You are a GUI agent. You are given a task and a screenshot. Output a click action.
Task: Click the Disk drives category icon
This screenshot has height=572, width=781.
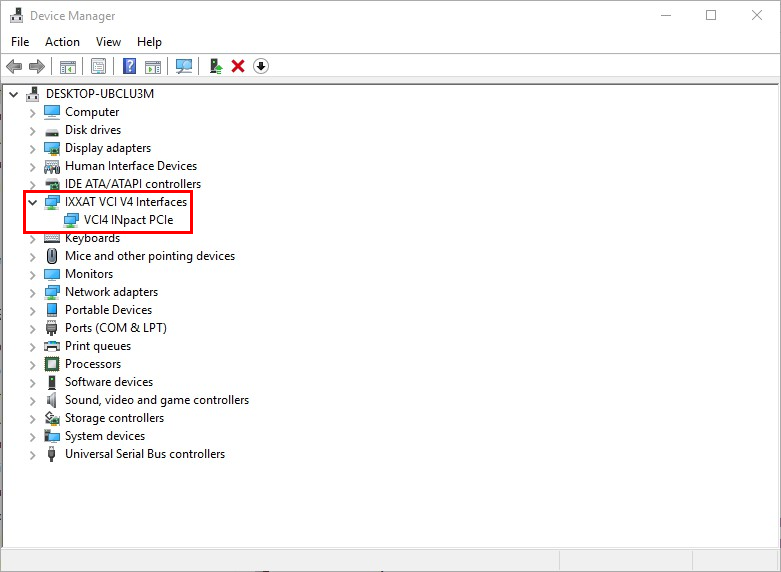(x=52, y=132)
